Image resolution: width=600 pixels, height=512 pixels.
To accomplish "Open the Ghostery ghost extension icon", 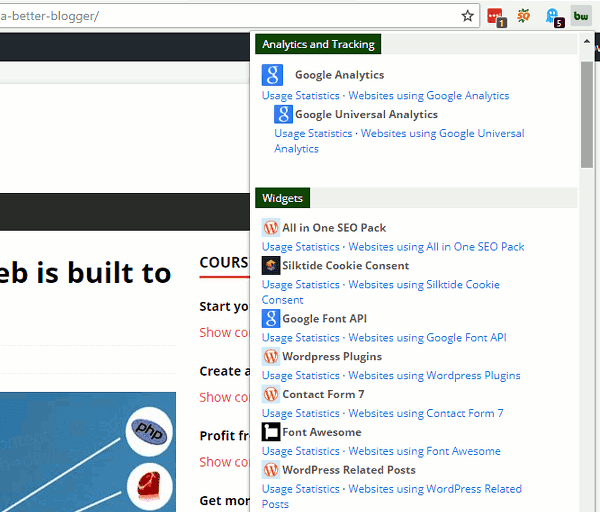I will coord(554,17).
